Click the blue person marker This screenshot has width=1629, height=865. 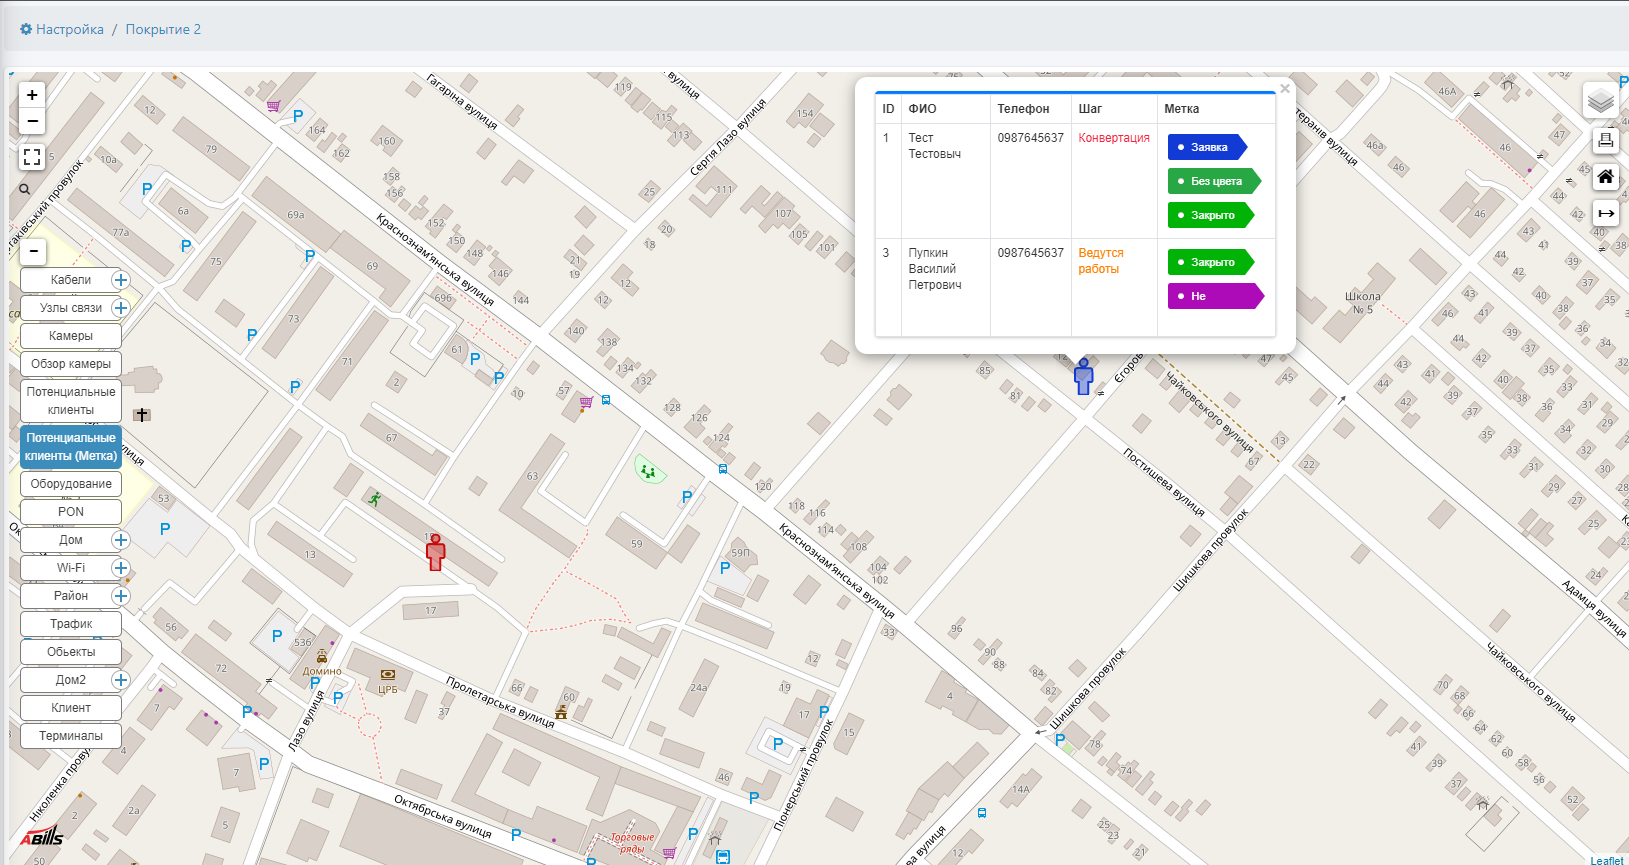[x=1083, y=377]
